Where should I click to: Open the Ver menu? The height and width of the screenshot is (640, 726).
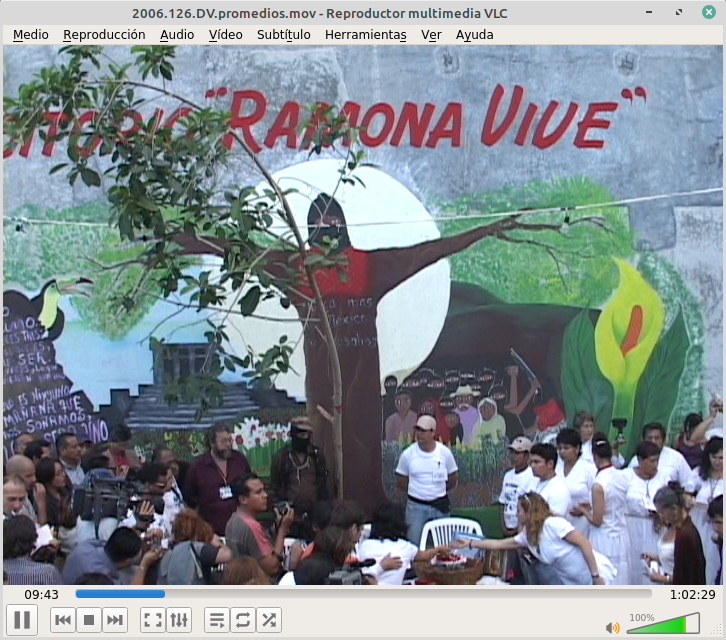[x=431, y=35]
